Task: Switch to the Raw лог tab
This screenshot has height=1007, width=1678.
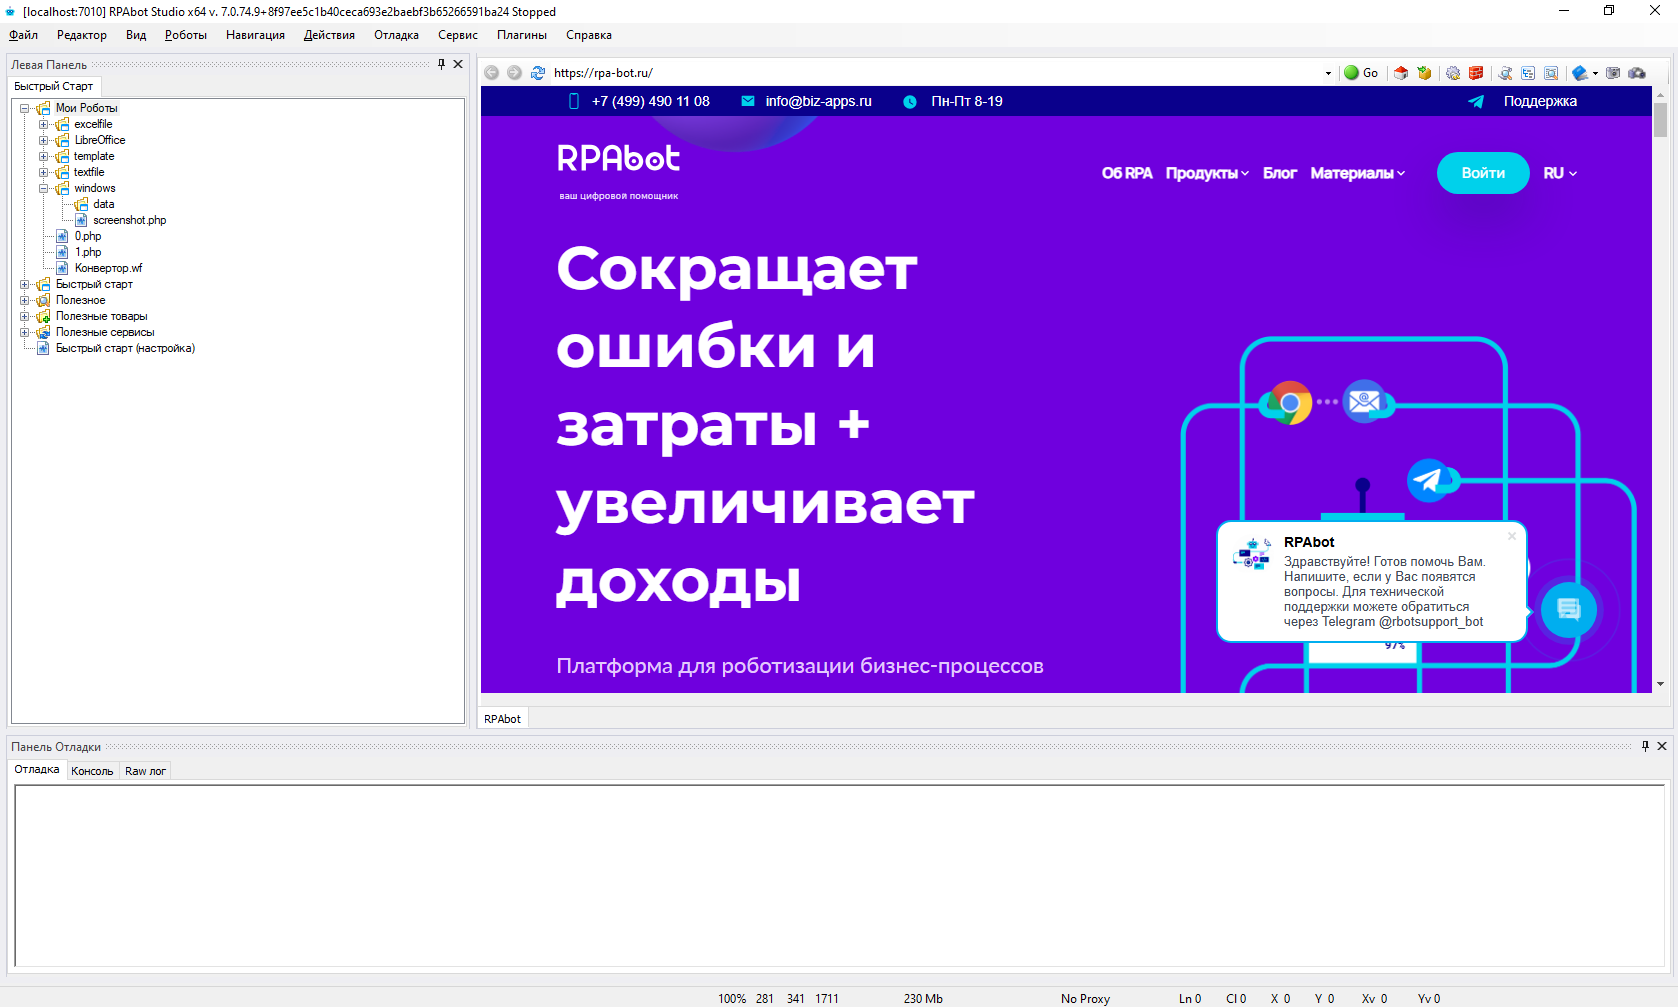Action: coord(145,771)
